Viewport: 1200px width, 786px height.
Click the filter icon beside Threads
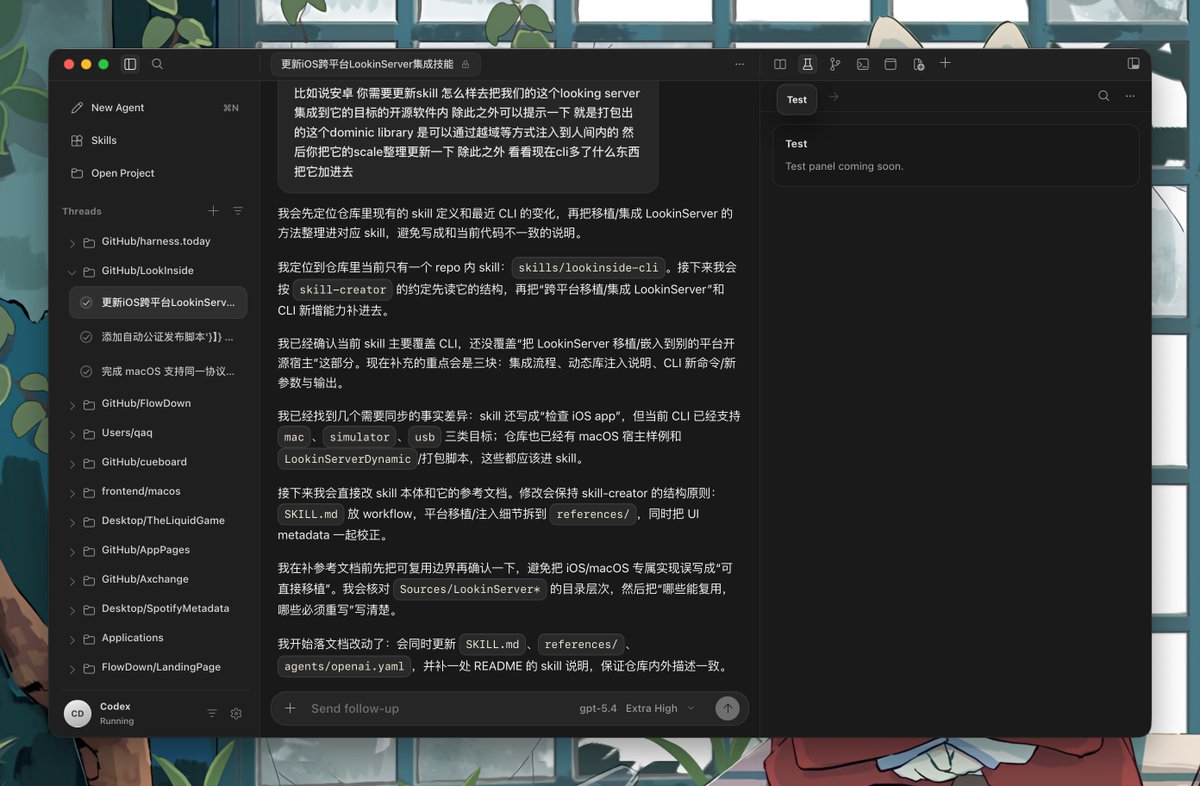[237, 211]
